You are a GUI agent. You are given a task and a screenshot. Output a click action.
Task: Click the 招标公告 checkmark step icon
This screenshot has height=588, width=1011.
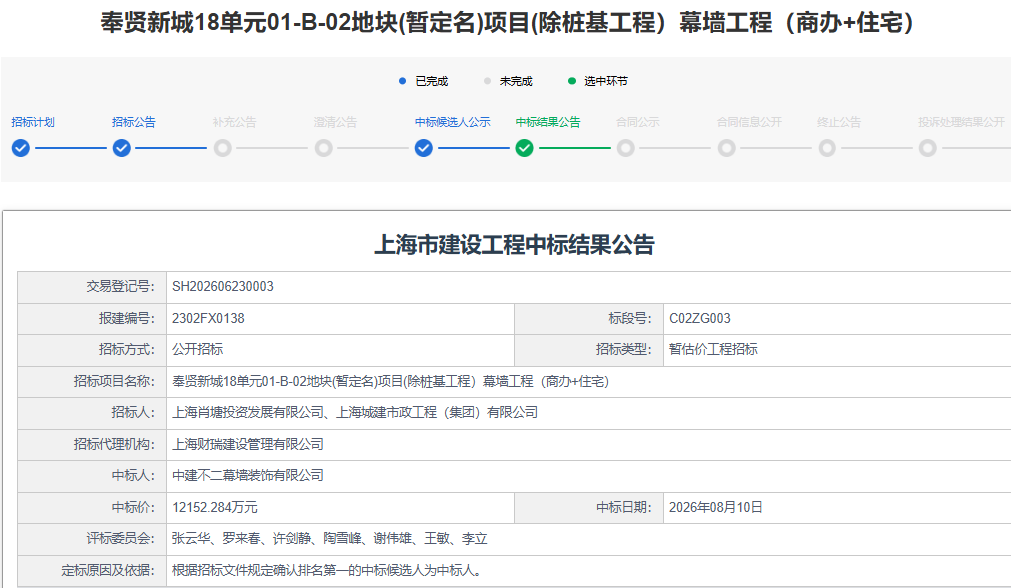pos(121,148)
